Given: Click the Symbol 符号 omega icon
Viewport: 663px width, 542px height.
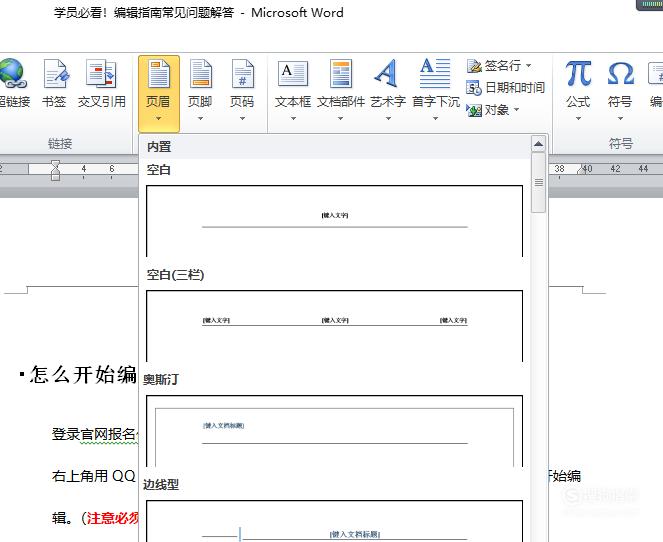Looking at the screenshot, I should pos(620,74).
